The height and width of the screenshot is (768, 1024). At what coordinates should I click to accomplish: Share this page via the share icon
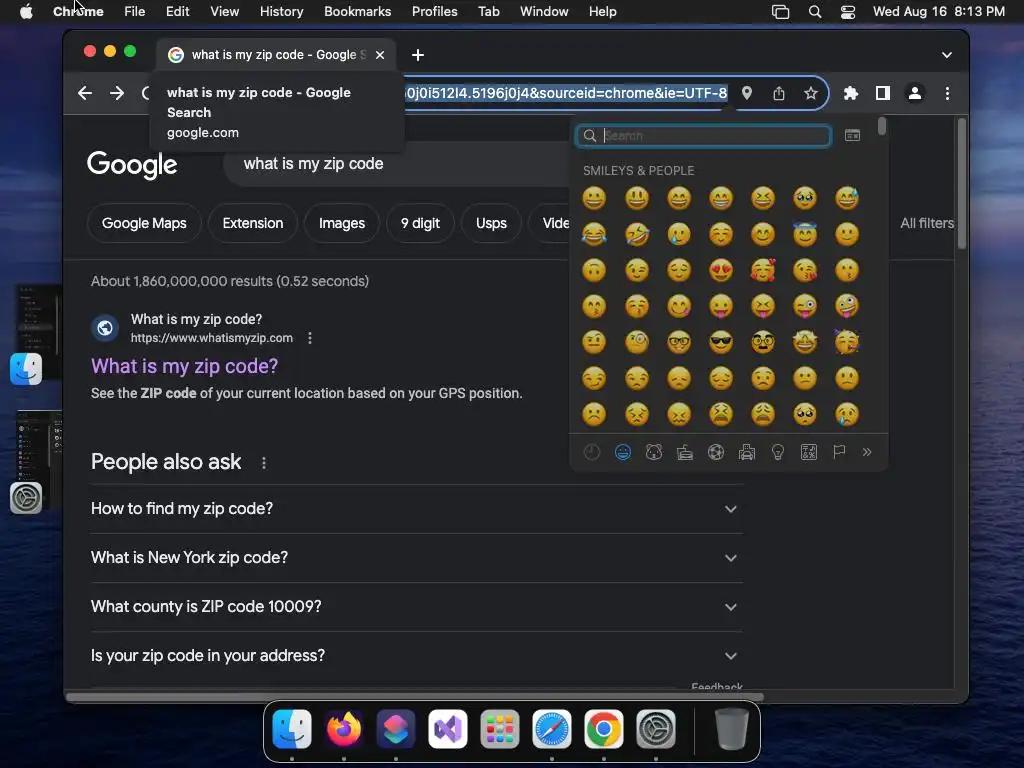pos(778,93)
